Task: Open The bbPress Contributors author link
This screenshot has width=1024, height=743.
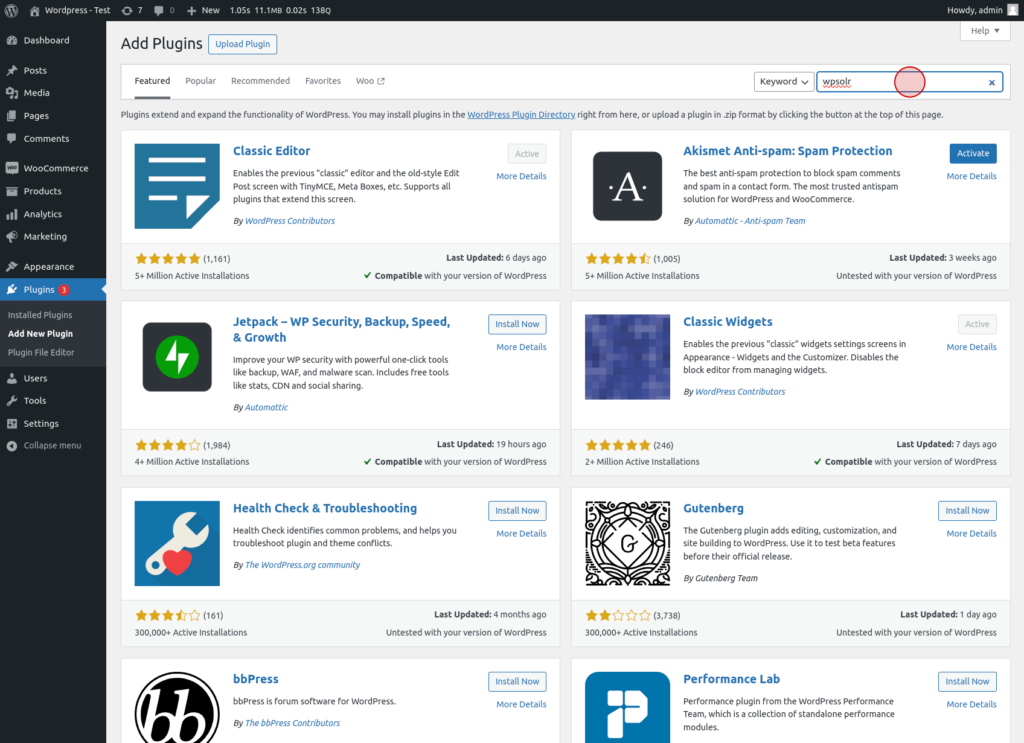Action: point(292,723)
